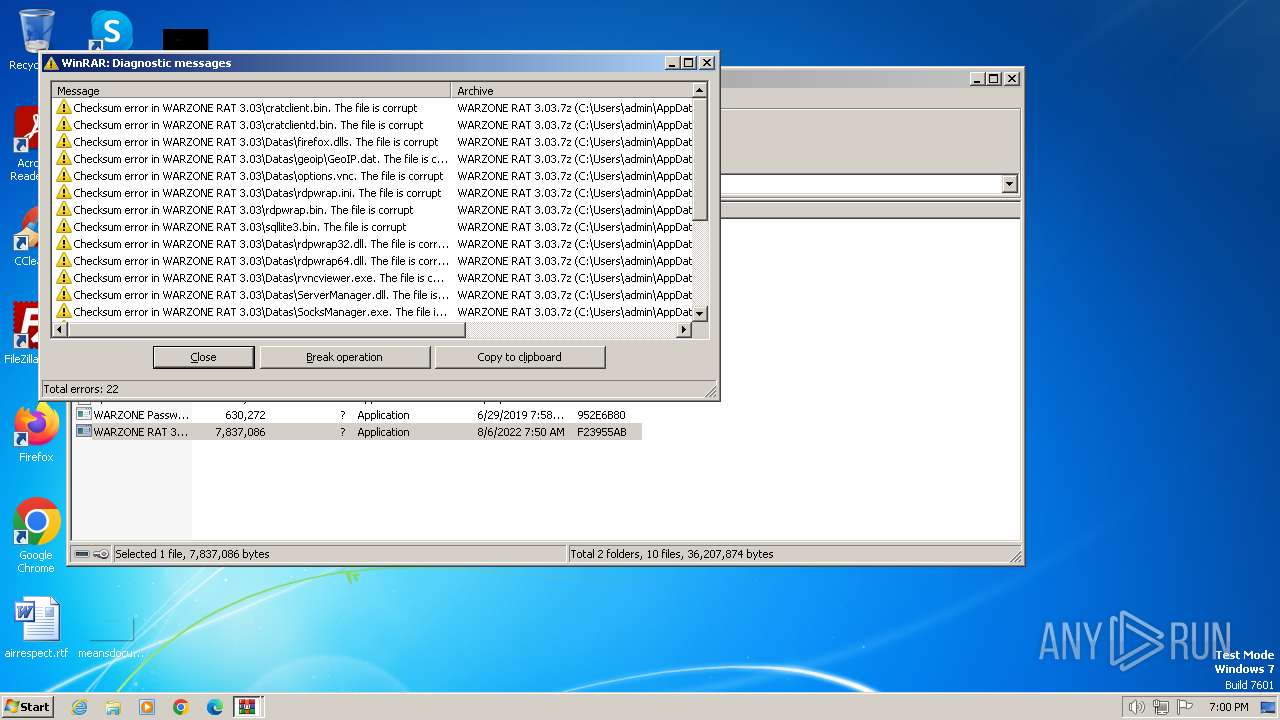Screen dimensions: 1280x720
Task: Open the Start menu
Action: pyautogui.click(x=28, y=707)
